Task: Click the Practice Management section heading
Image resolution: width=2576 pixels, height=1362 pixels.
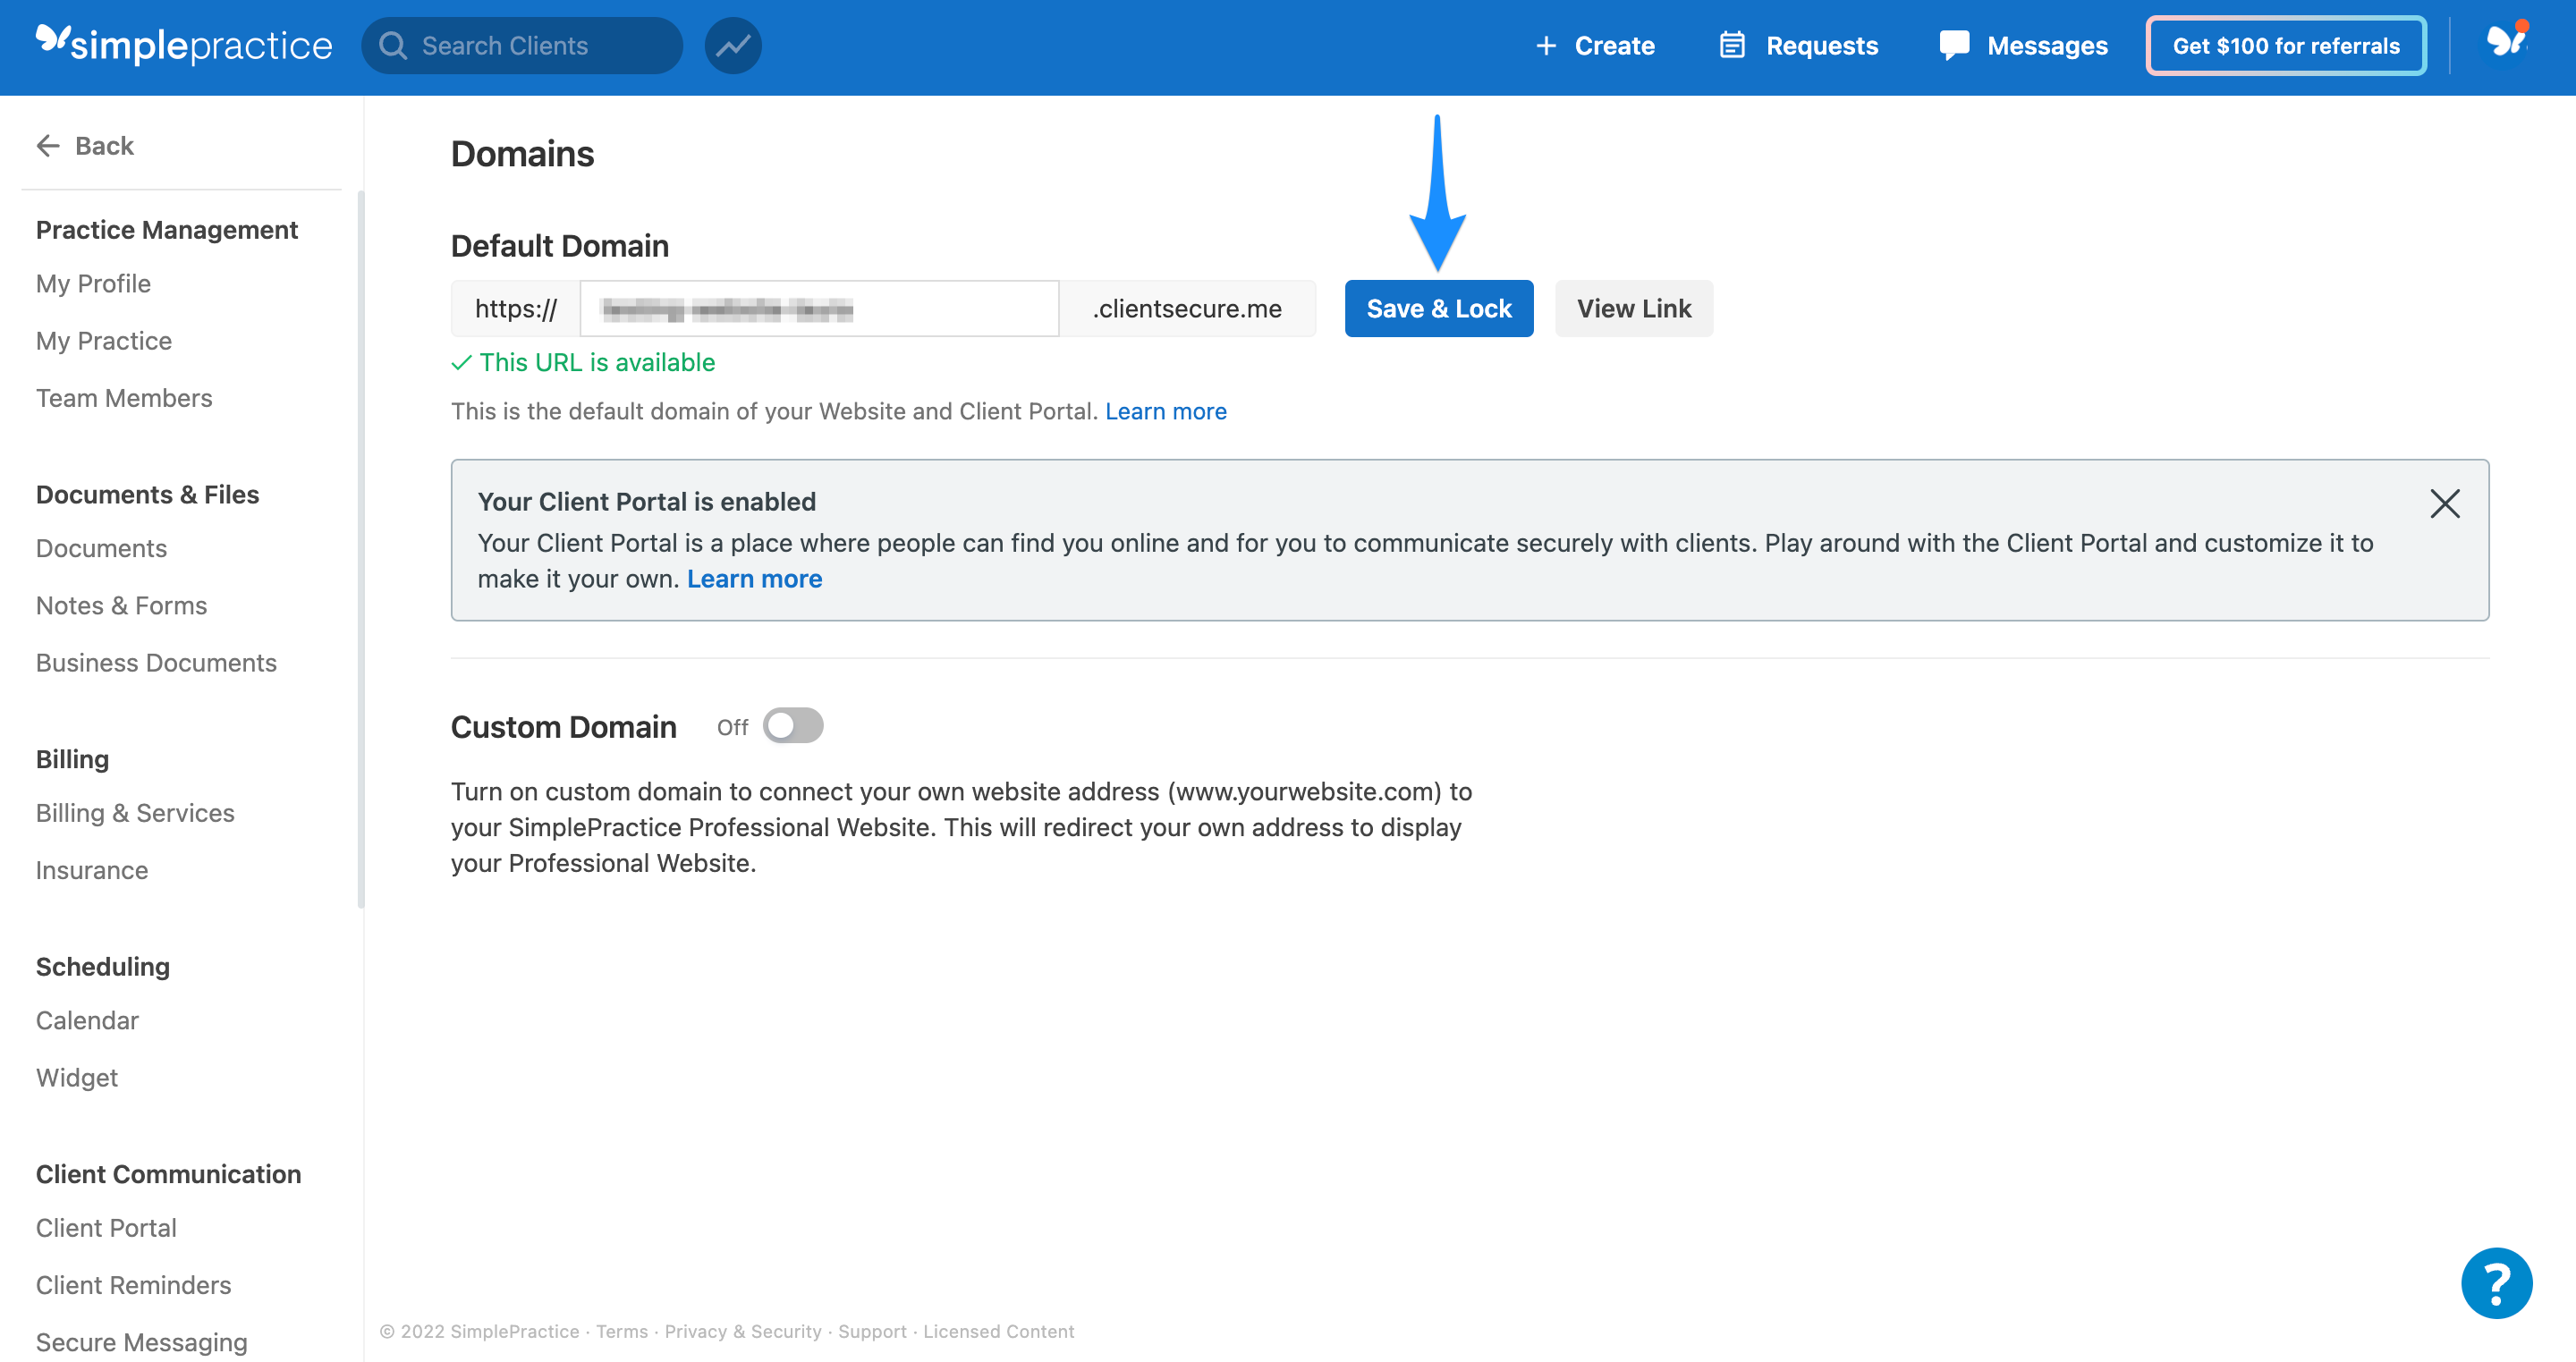Action: pyautogui.click(x=167, y=230)
